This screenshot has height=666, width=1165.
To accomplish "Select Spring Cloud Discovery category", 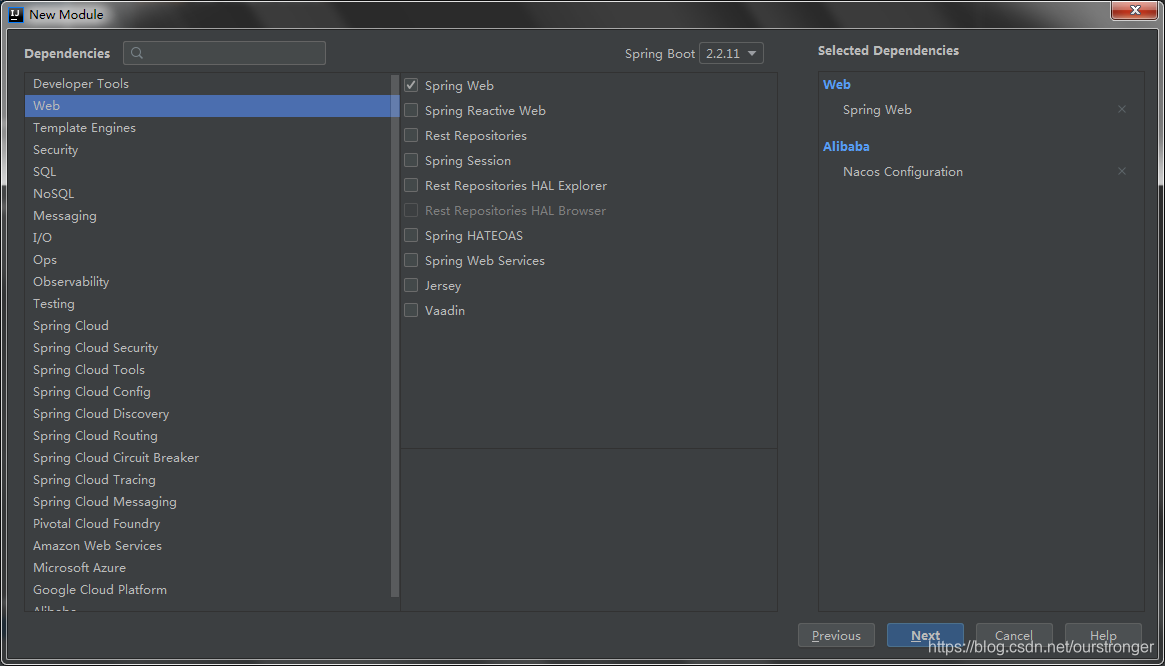I will pyautogui.click(x=209, y=414).
